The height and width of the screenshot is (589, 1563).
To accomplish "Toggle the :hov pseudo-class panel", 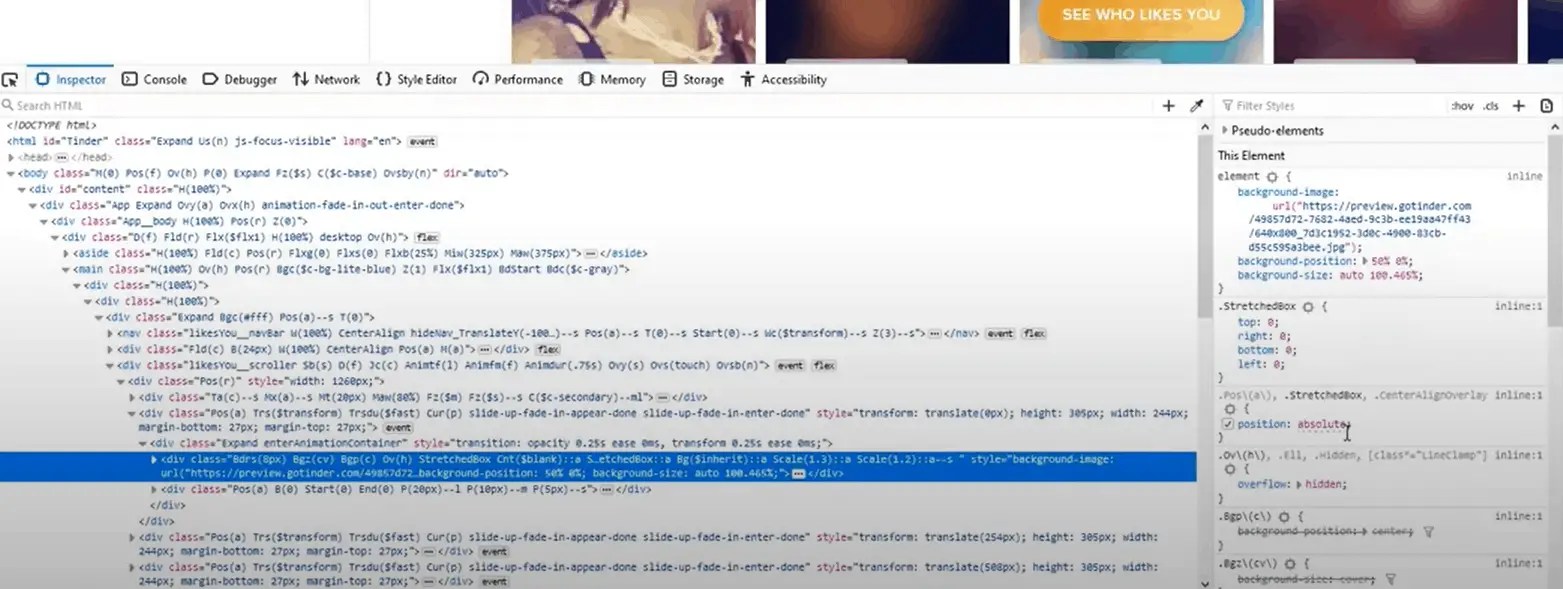I will [x=1461, y=105].
